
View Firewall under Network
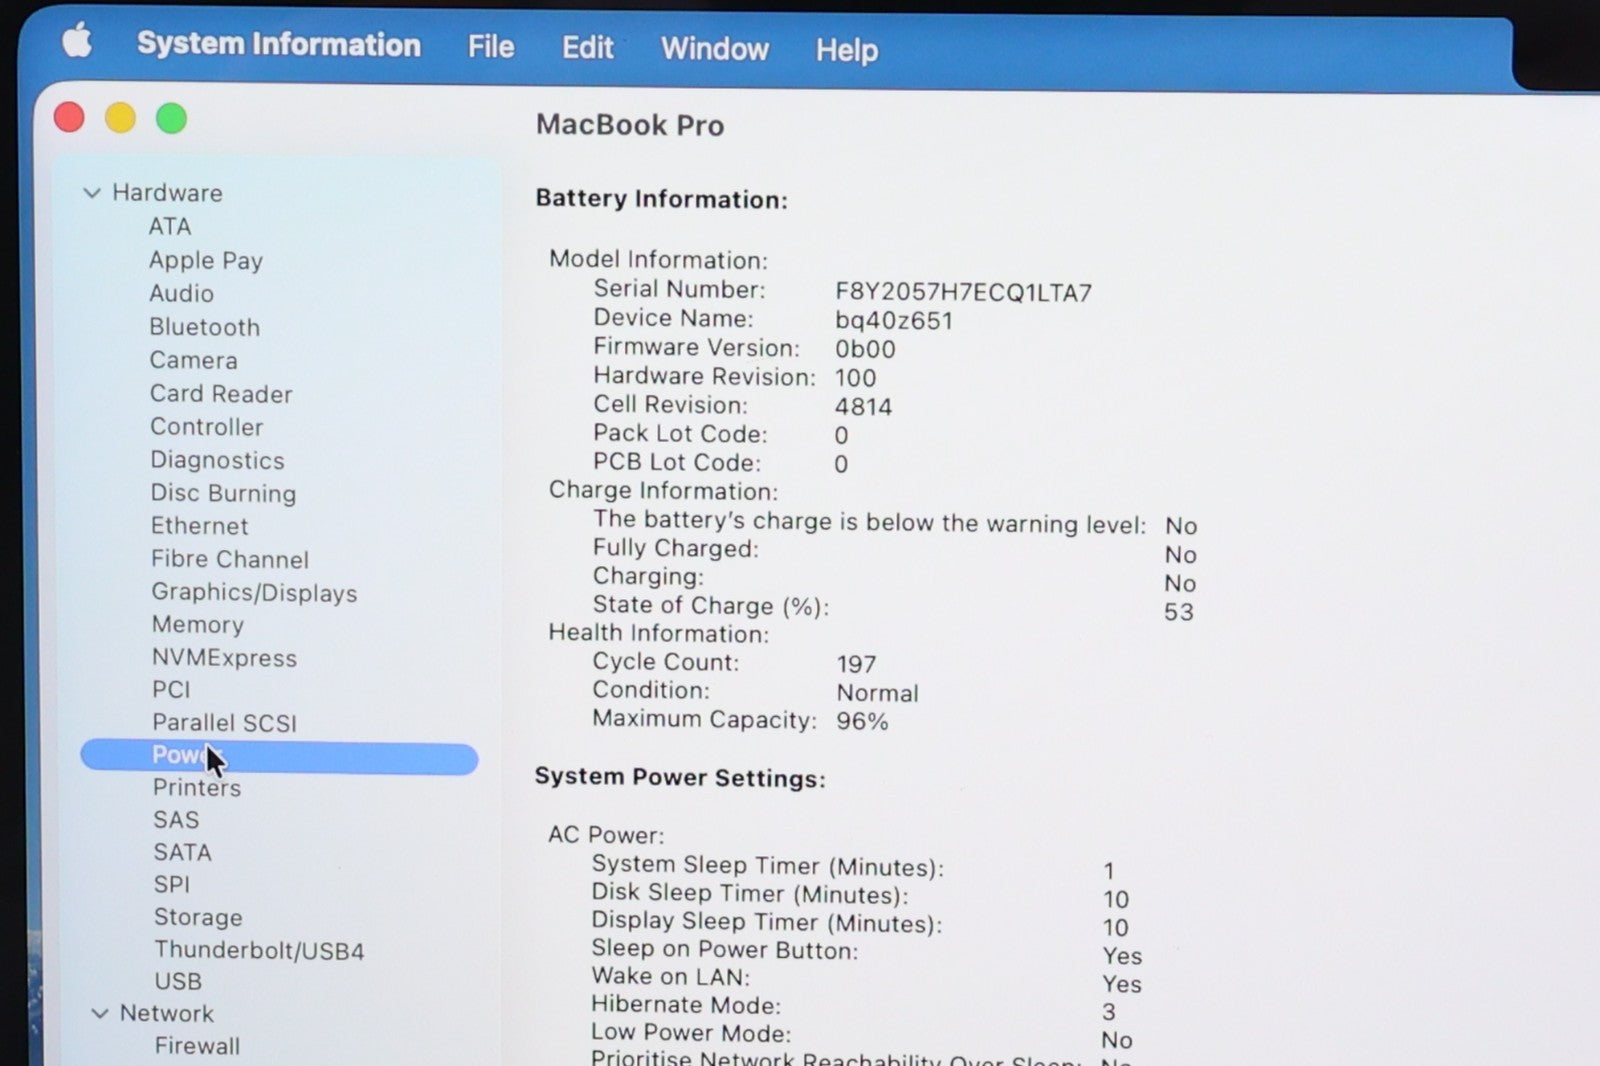[197, 1046]
